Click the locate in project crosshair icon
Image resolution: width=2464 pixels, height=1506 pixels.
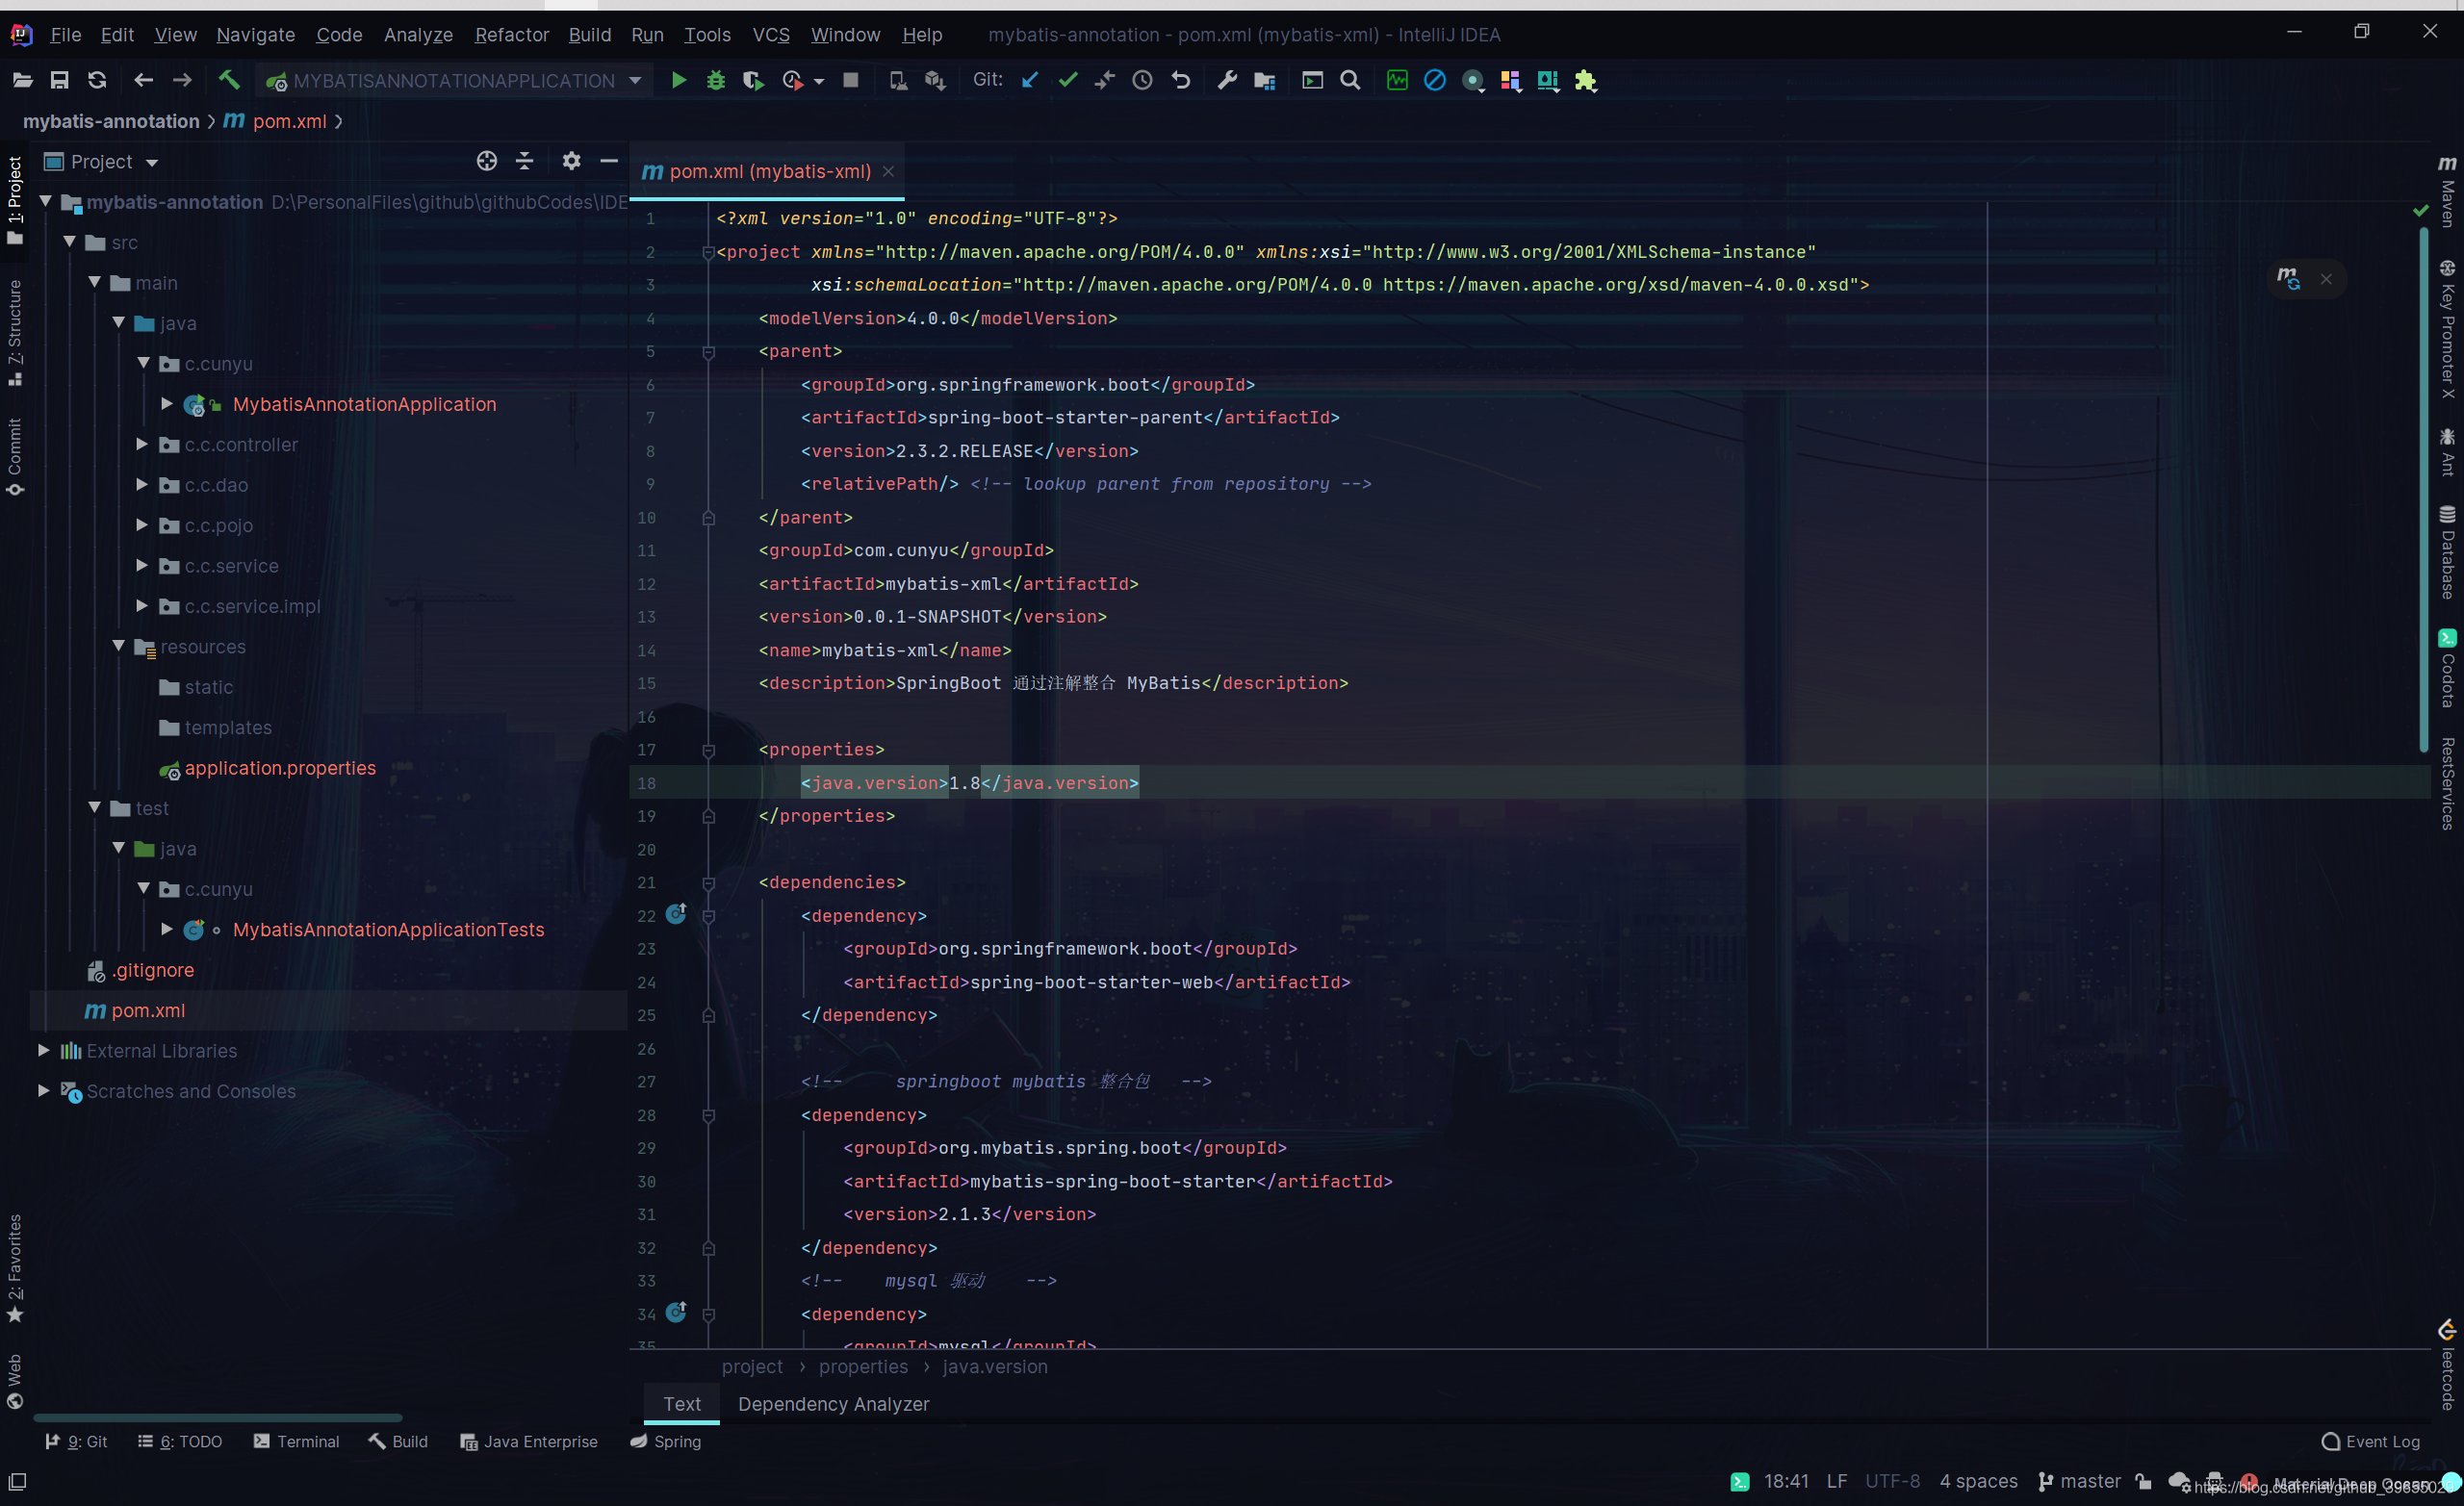(x=487, y=161)
